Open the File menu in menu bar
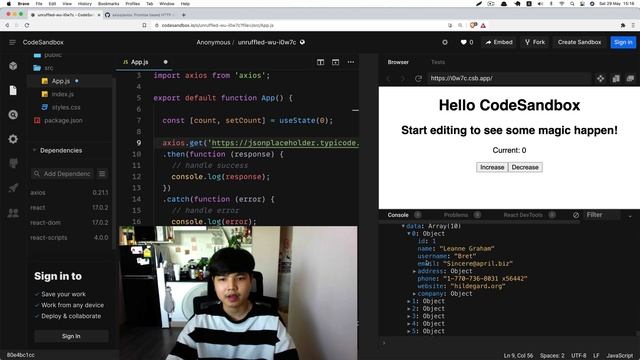The height and width of the screenshot is (360, 640). pos(39,4)
